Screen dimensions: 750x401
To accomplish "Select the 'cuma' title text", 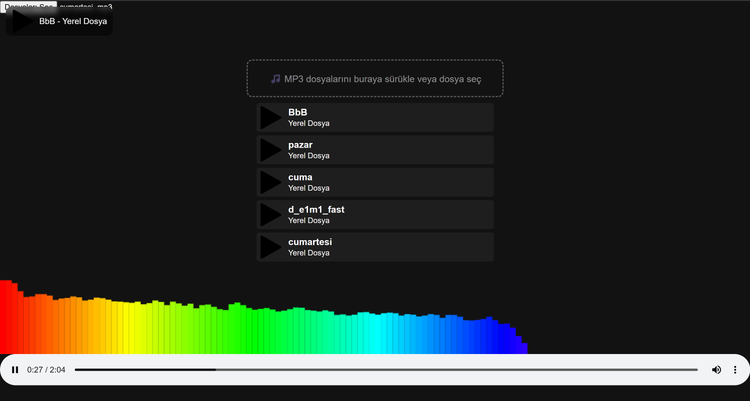I will point(300,178).
